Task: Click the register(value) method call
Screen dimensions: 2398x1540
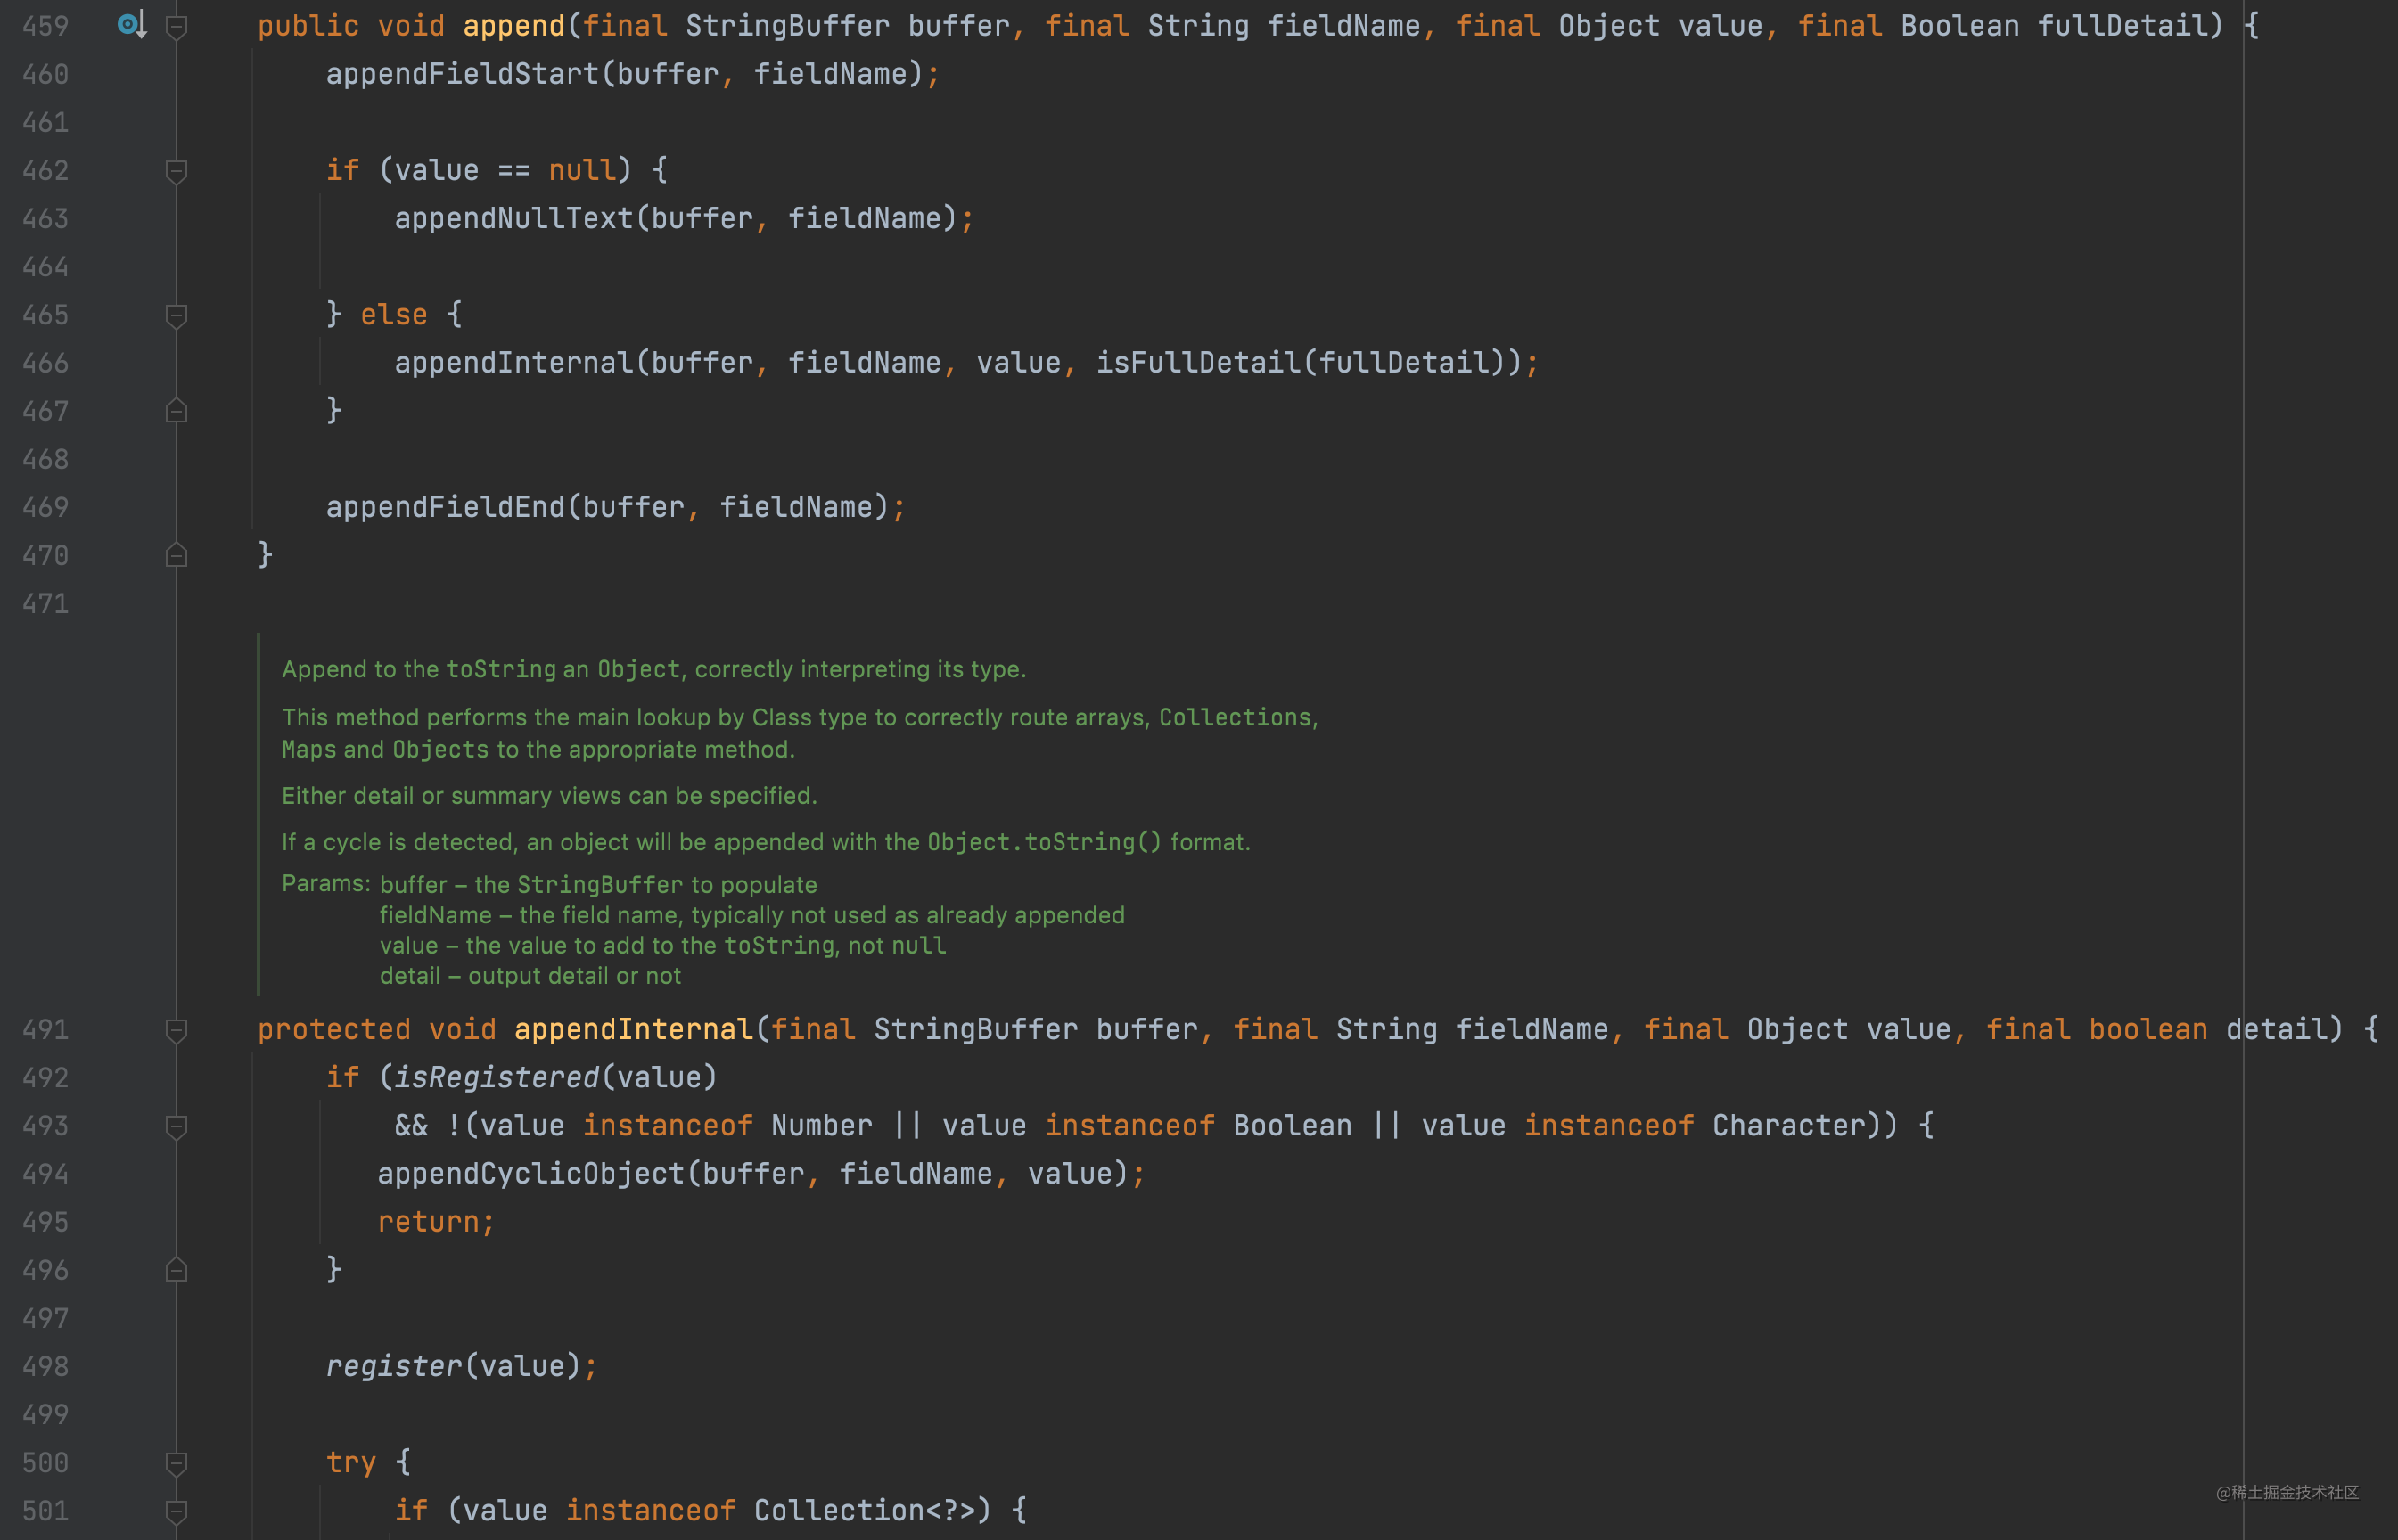Action: click(x=393, y=1366)
